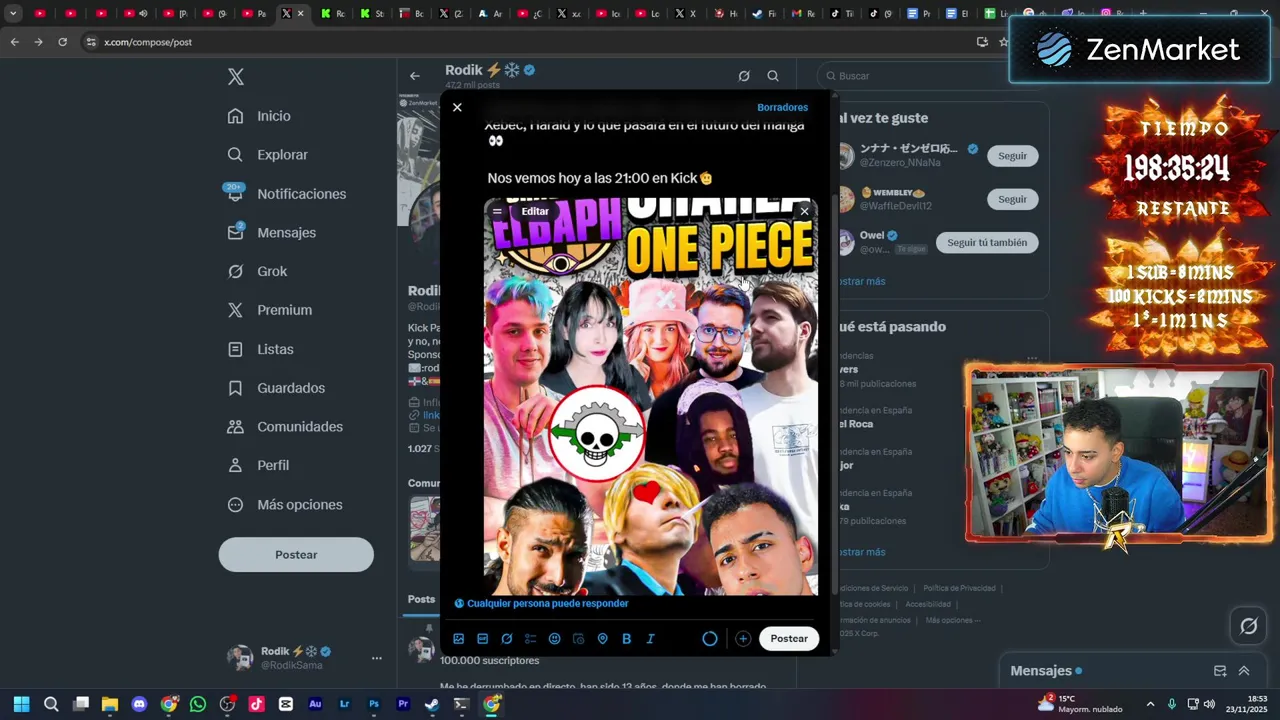Expand the Mensajes drawer

1244,671
